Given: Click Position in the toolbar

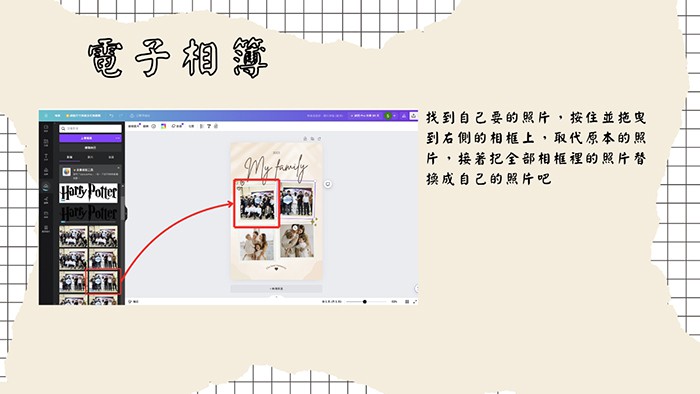Looking at the screenshot, I should point(191,126).
